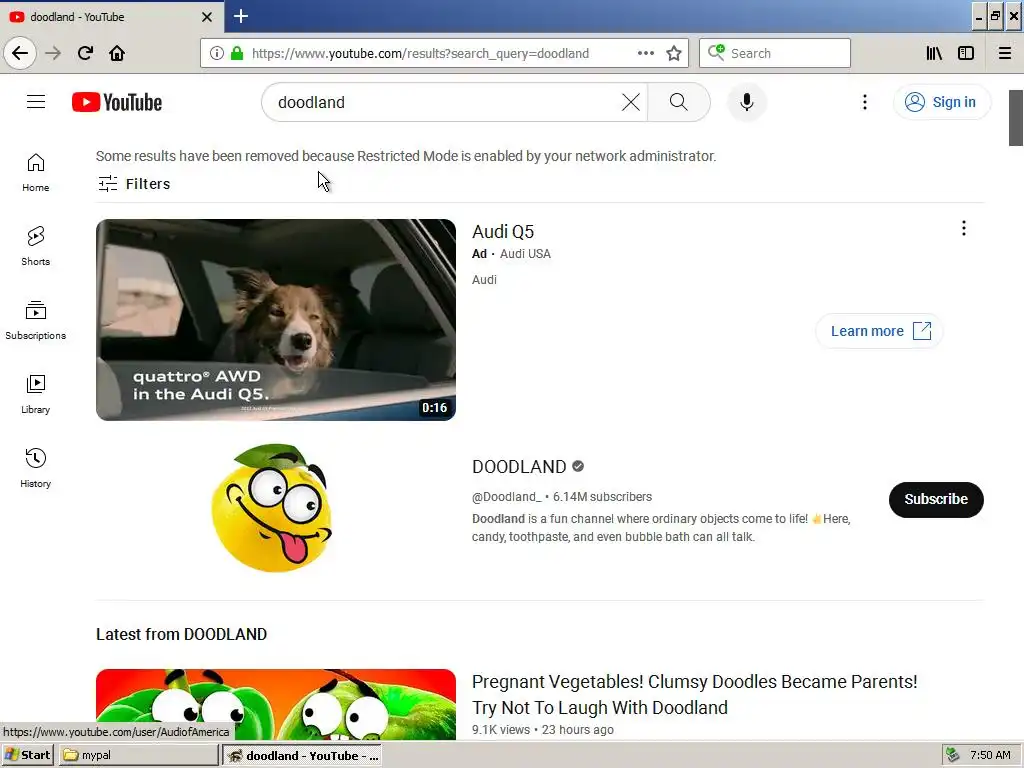Screen dimensions: 1024x768
Task: Click the system tray network icon
Action: point(953,755)
